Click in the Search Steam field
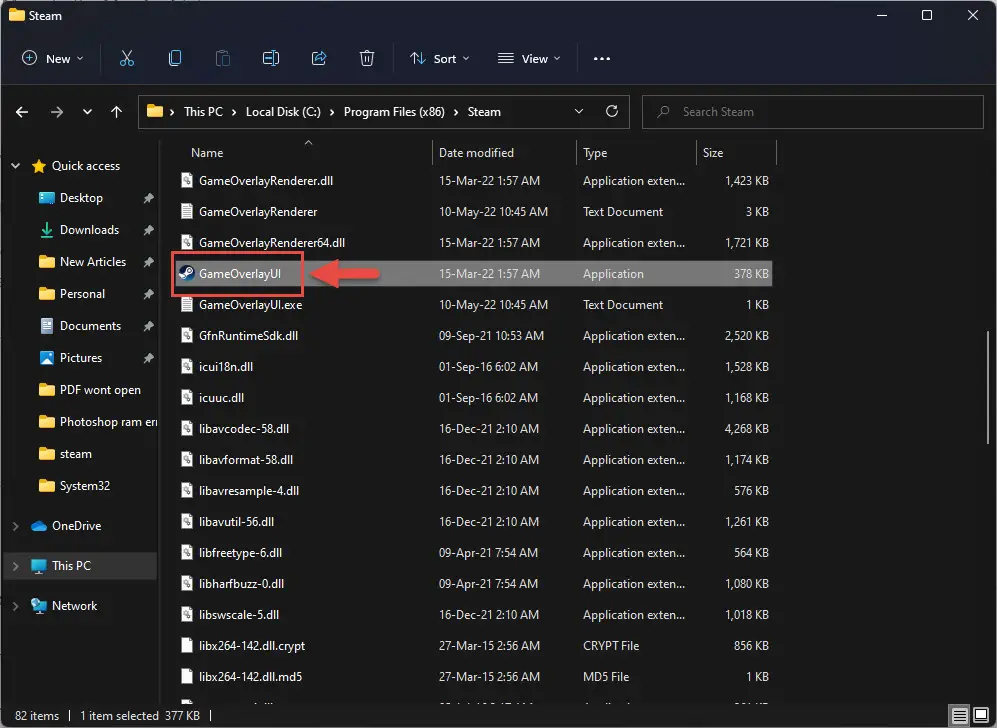The image size is (997, 728). pyautogui.click(x=813, y=112)
